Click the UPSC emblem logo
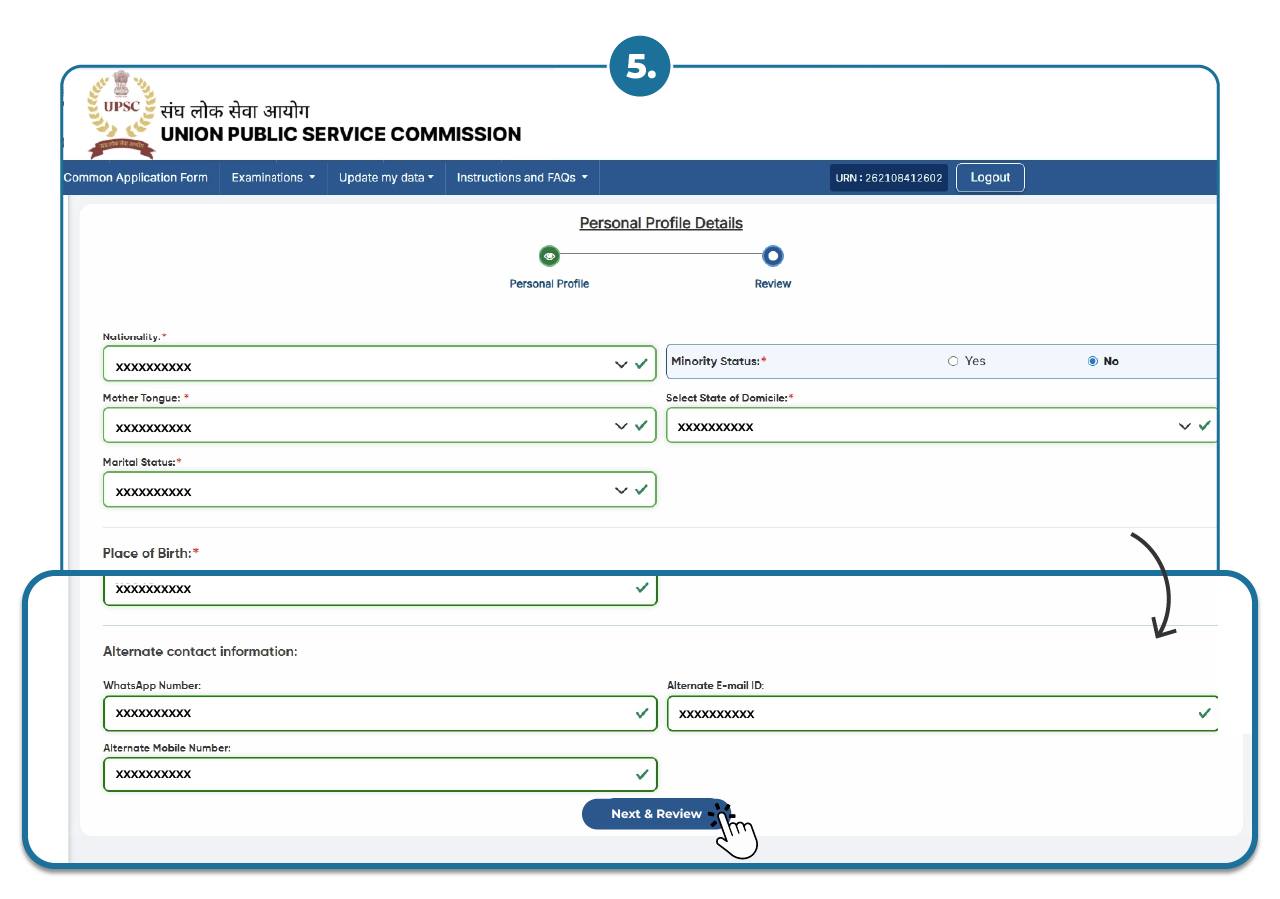 pos(120,113)
